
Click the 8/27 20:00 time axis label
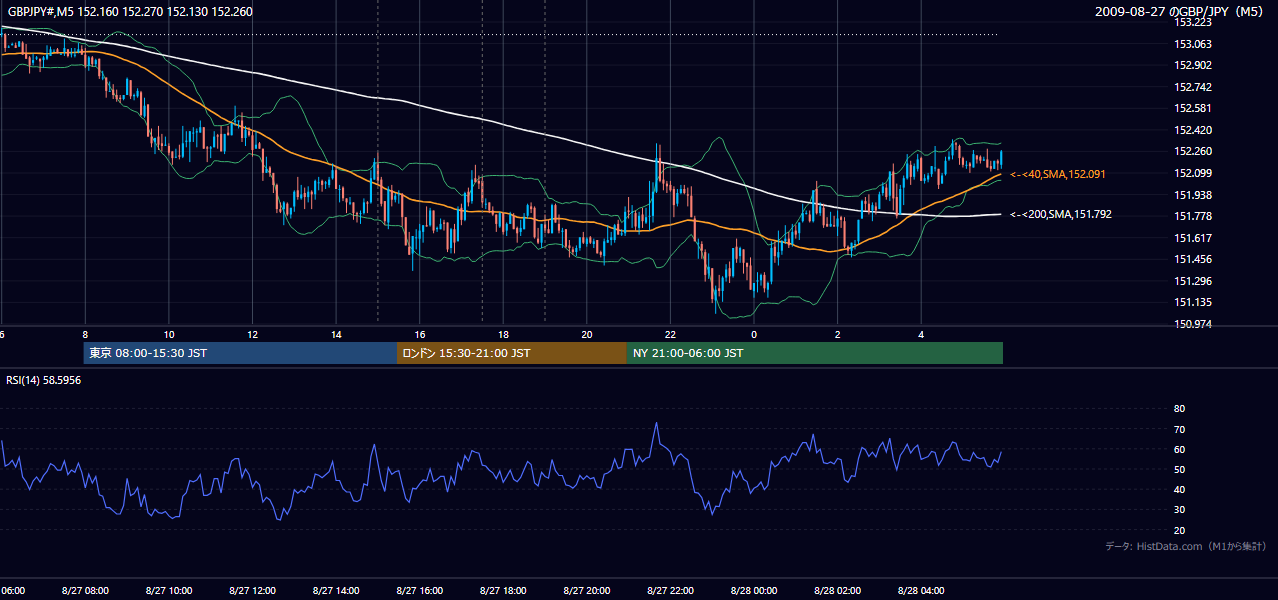tap(586, 590)
